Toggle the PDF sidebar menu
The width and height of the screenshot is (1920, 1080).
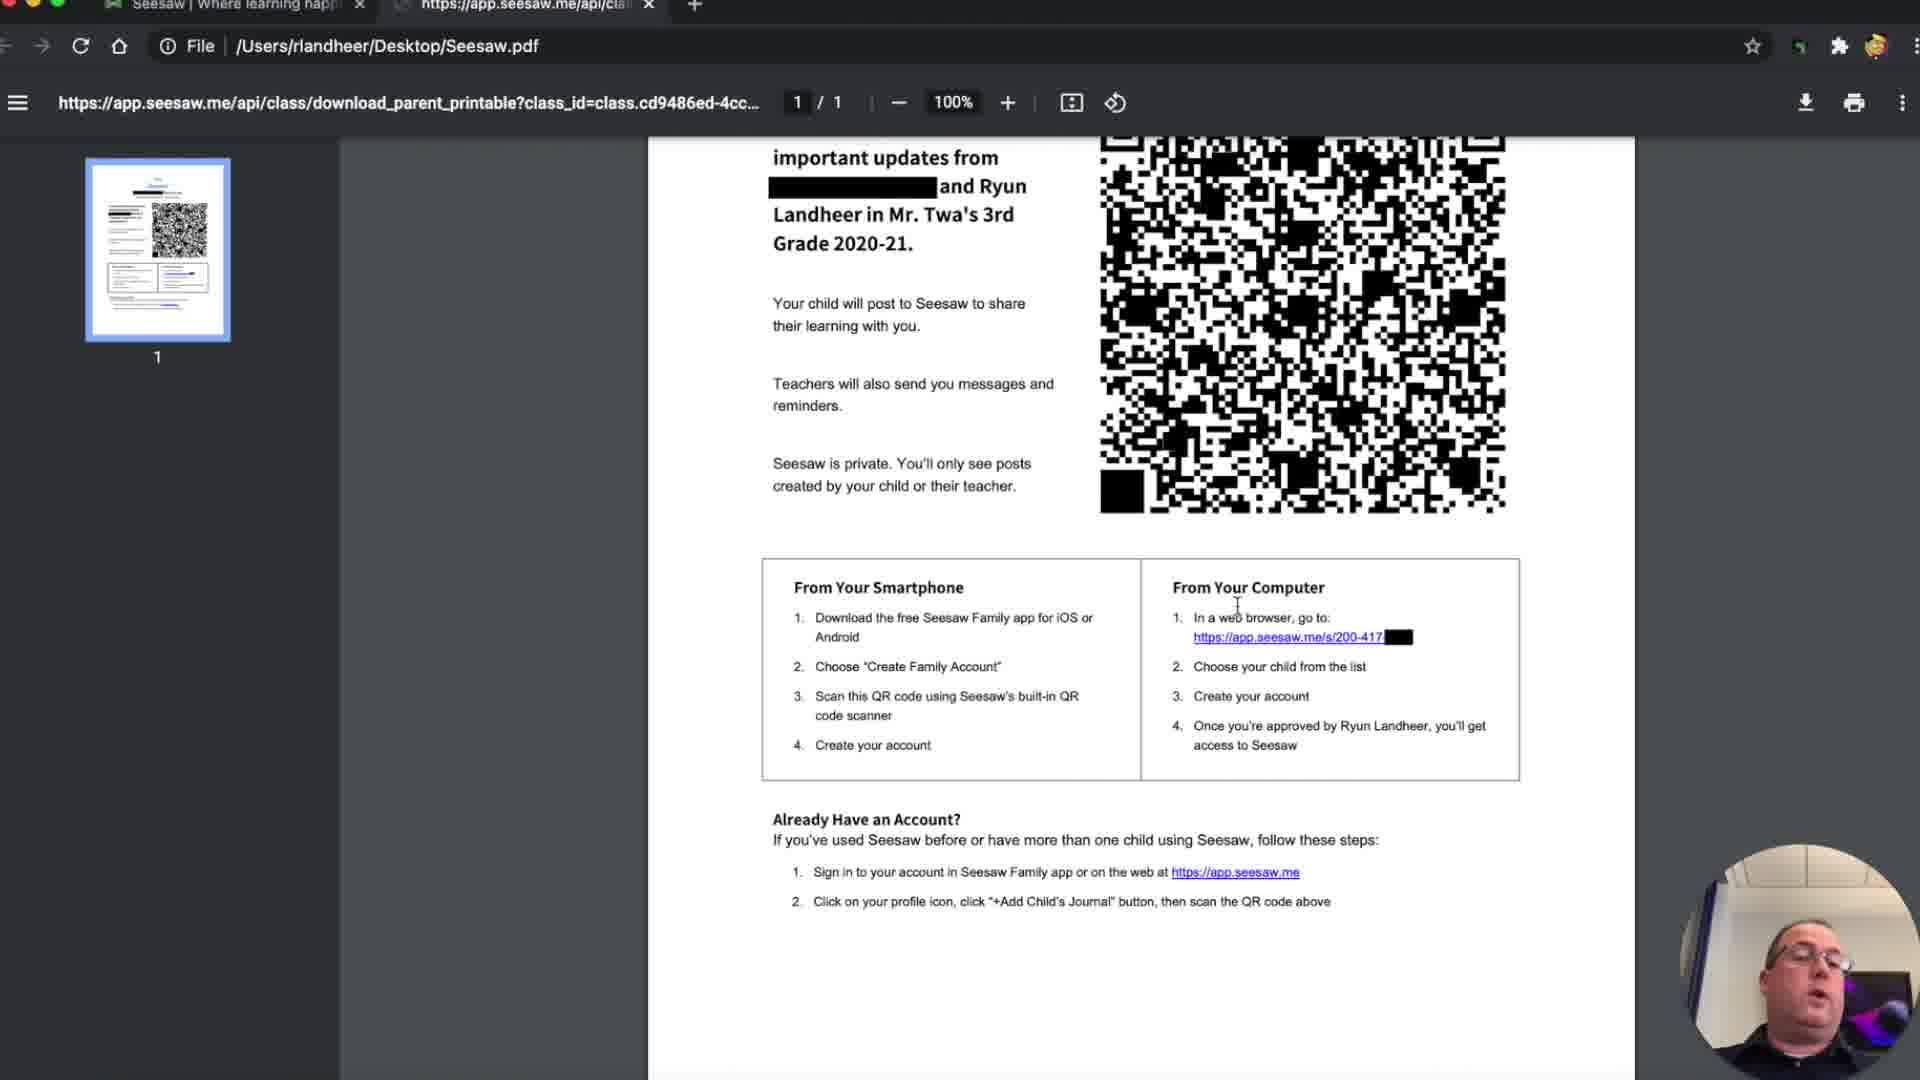(18, 103)
